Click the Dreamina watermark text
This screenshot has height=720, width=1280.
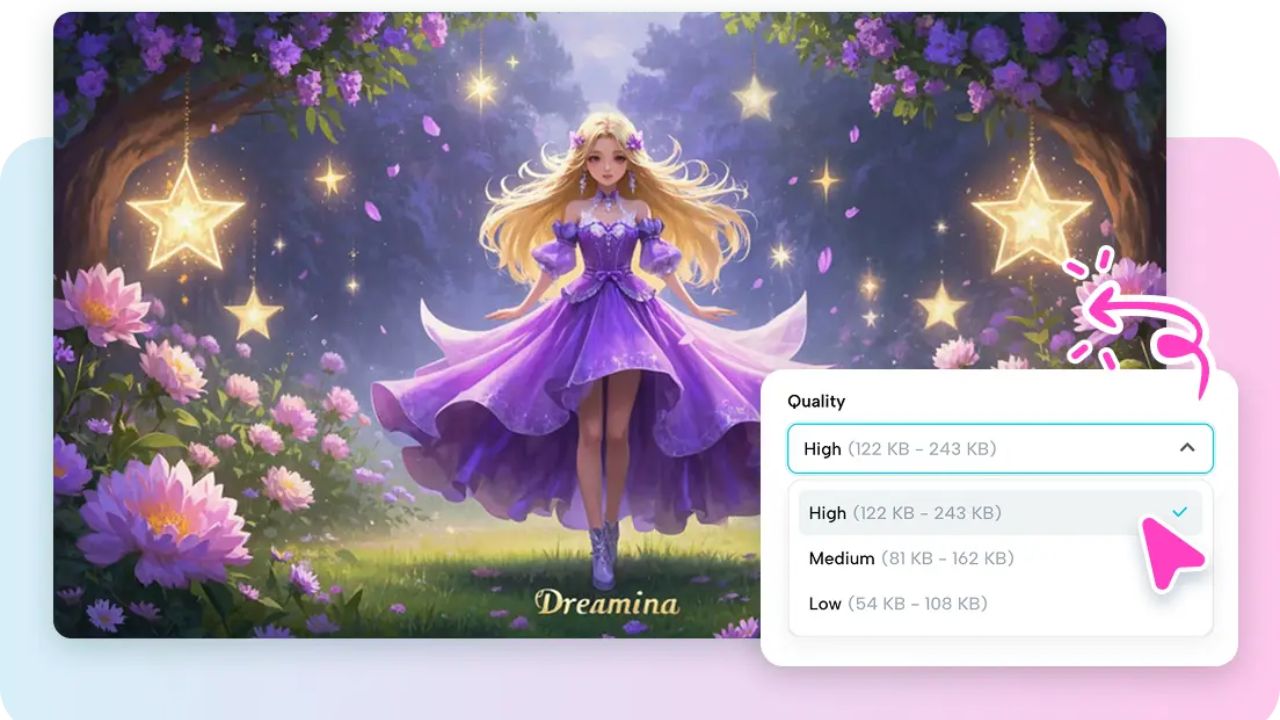click(x=606, y=601)
